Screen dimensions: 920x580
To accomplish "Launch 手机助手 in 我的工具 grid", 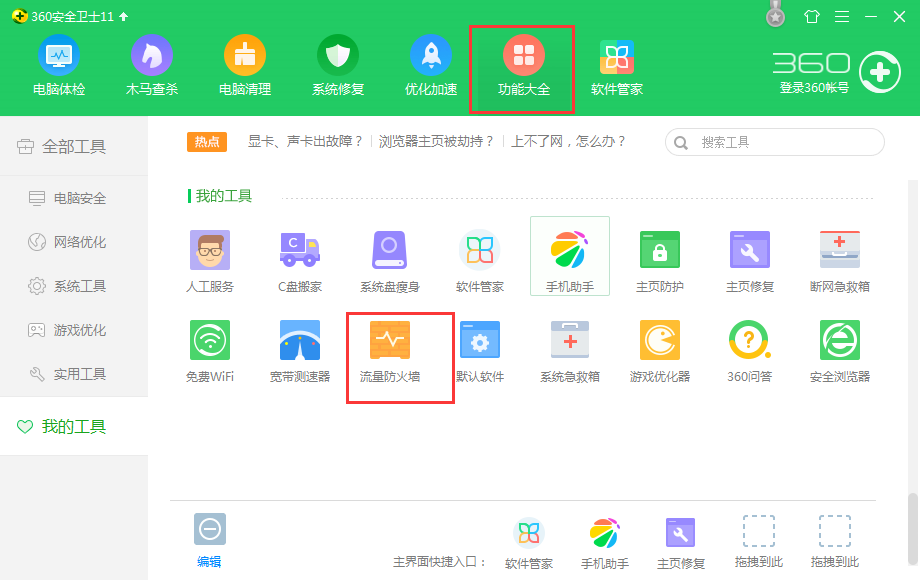I will coord(570,256).
